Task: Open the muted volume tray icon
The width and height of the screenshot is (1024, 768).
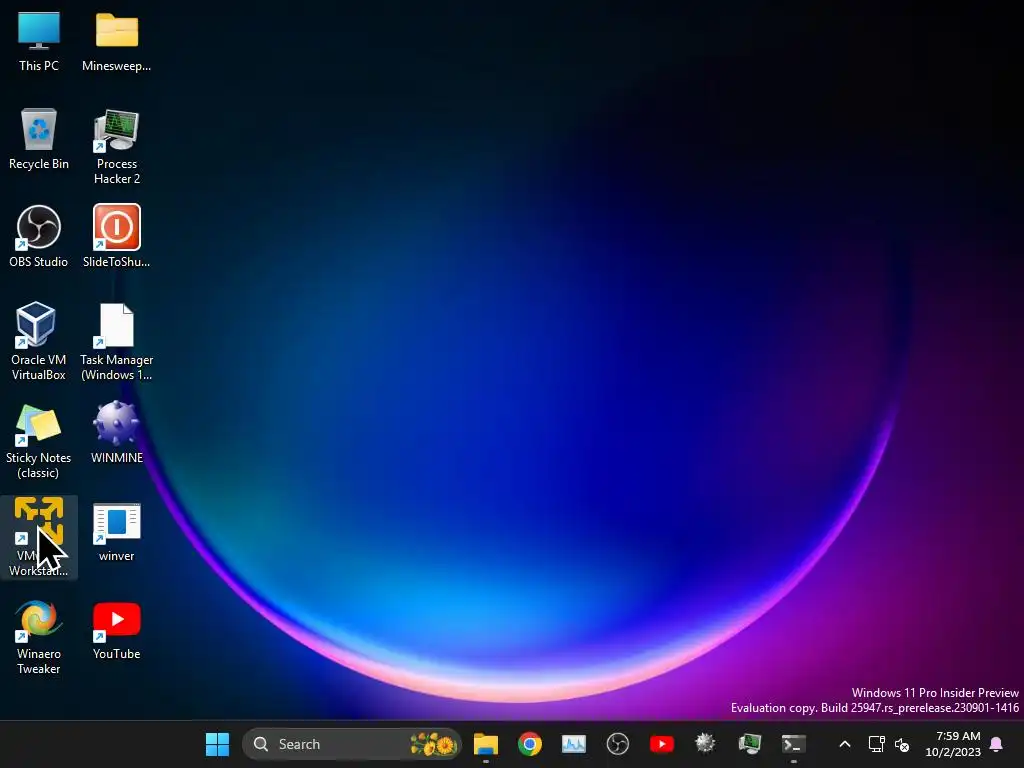Action: click(902, 744)
